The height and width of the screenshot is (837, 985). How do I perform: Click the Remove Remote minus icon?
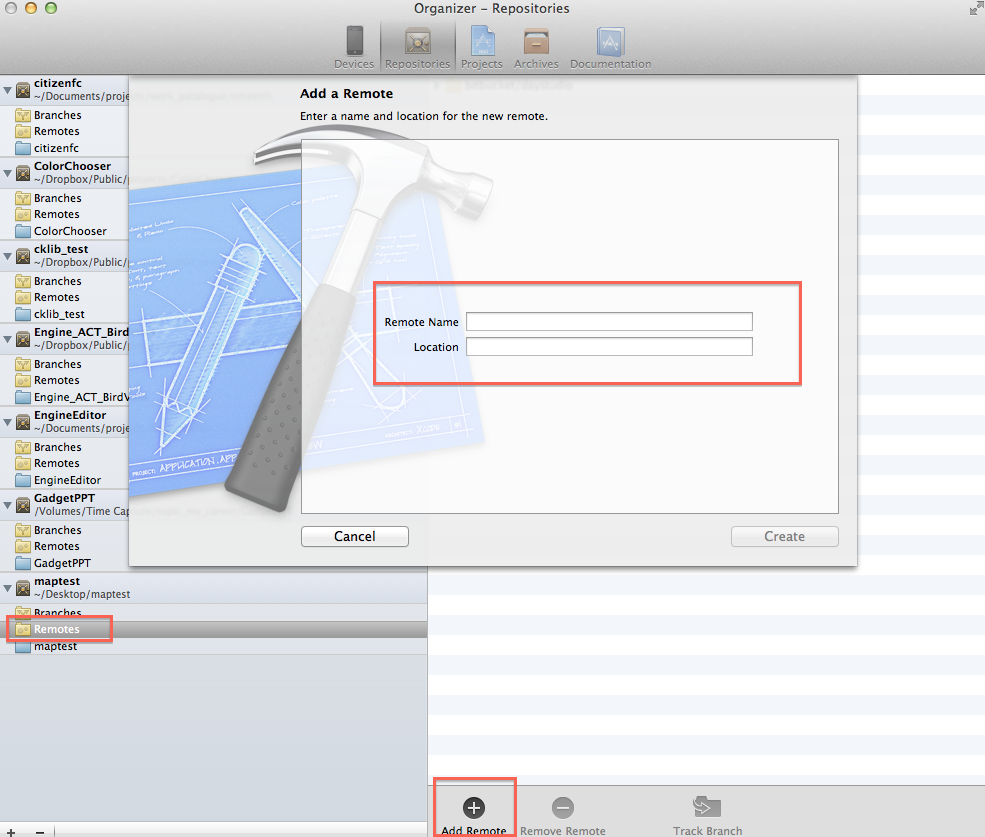(x=563, y=808)
